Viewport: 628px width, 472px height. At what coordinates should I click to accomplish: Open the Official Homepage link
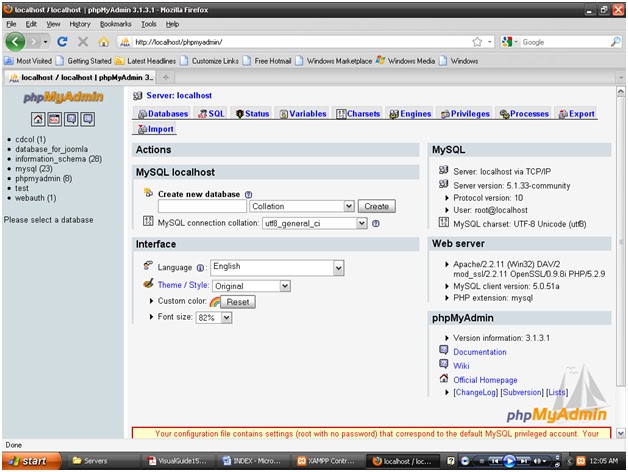point(485,380)
